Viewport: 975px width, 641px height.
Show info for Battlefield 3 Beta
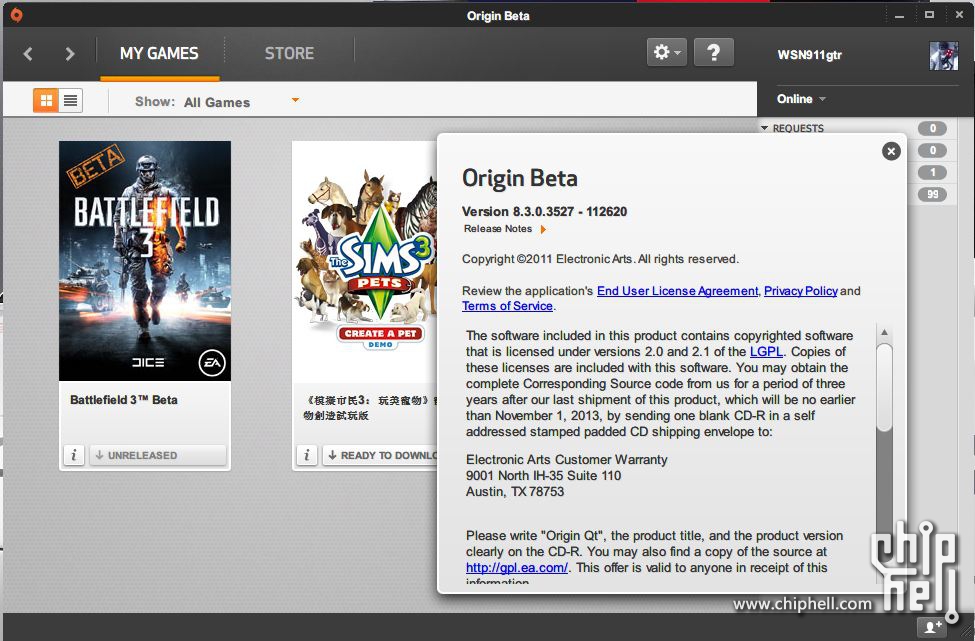[x=74, y=455]
